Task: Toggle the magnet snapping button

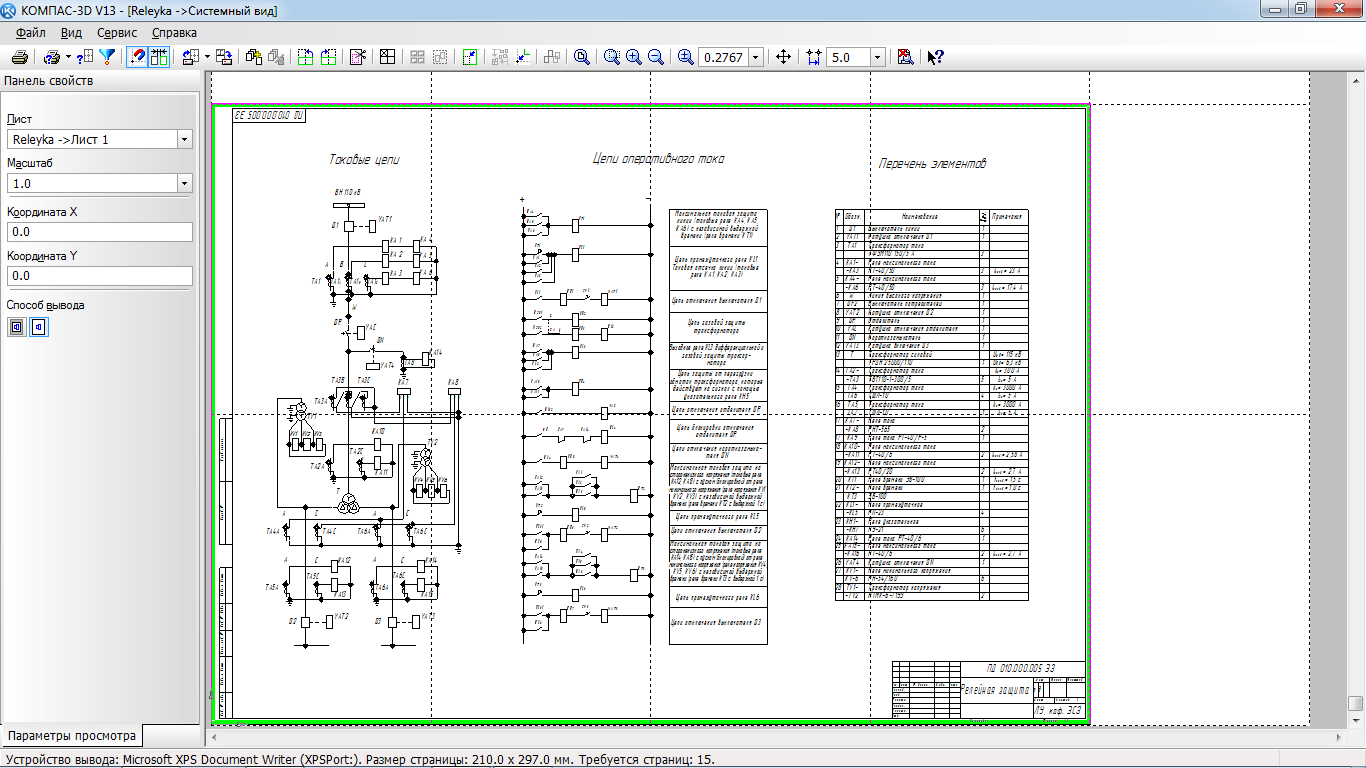Action: pos(138,57)
